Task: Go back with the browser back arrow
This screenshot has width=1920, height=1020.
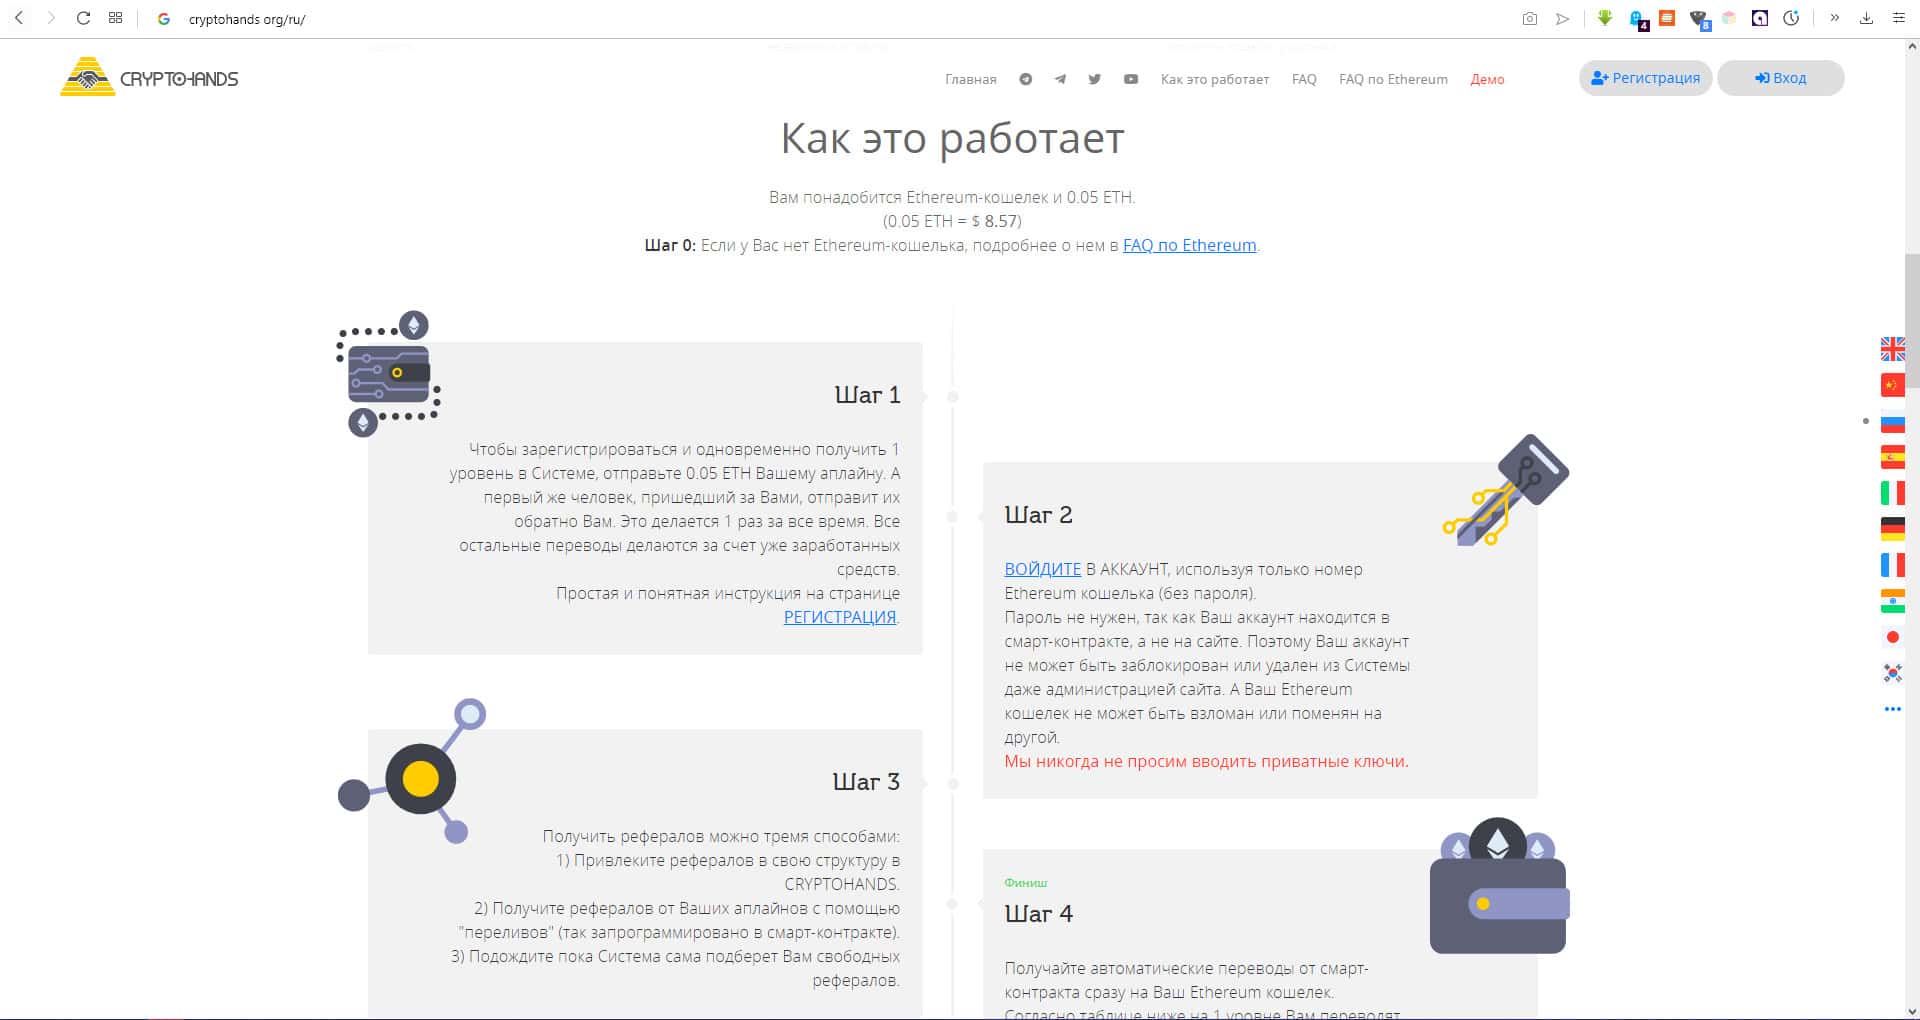Action: (19, 18)
